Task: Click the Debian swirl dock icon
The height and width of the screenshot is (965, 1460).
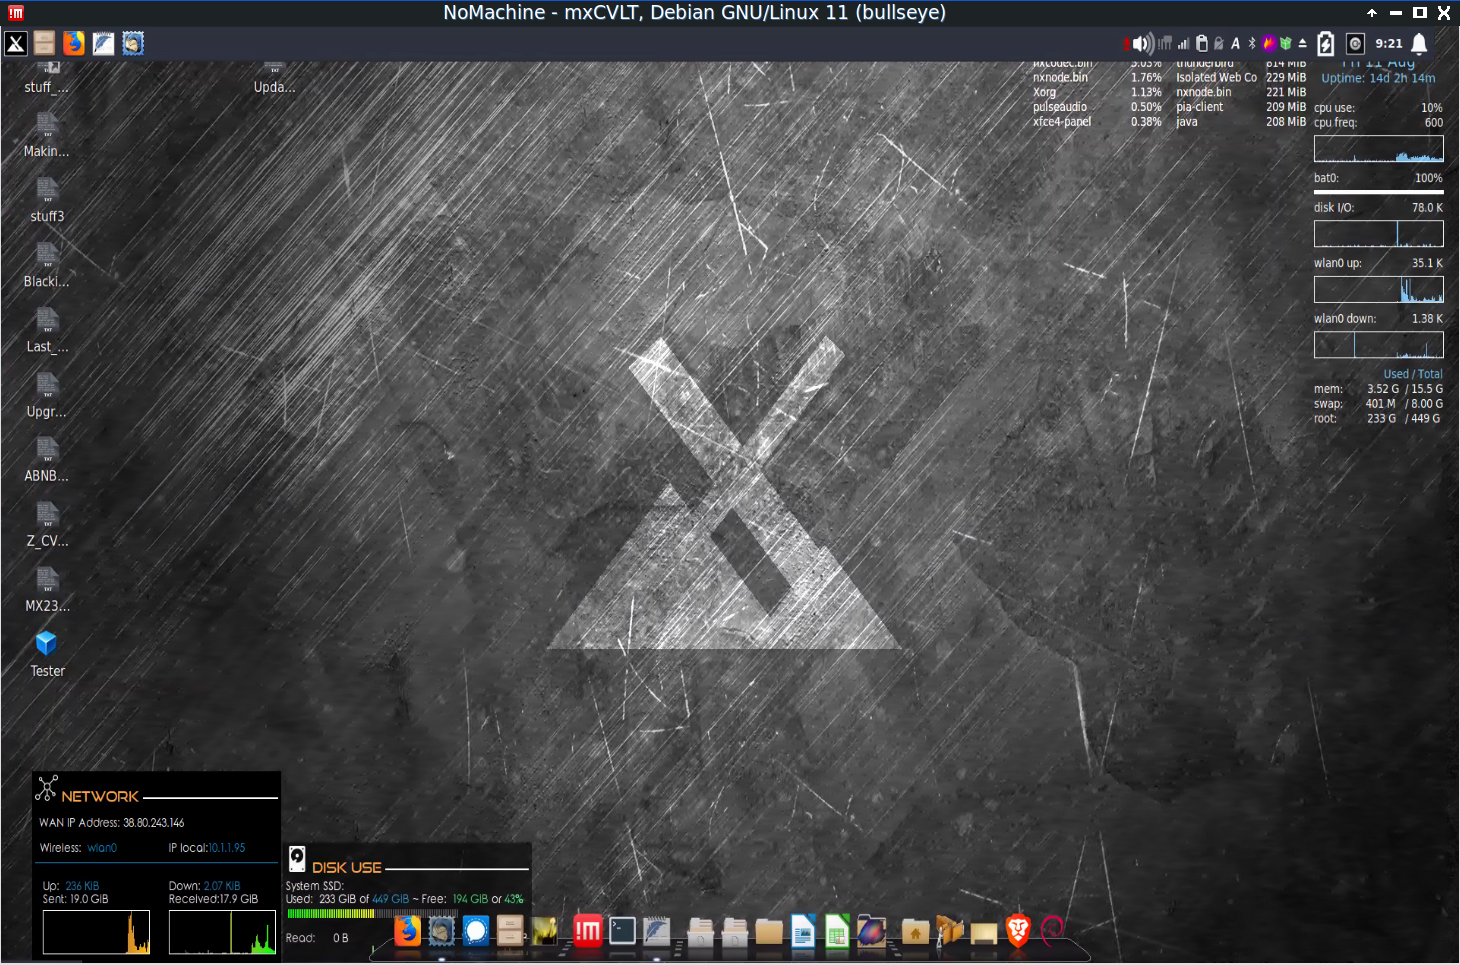Action: pyautogui.click(x=1052, y=932)
